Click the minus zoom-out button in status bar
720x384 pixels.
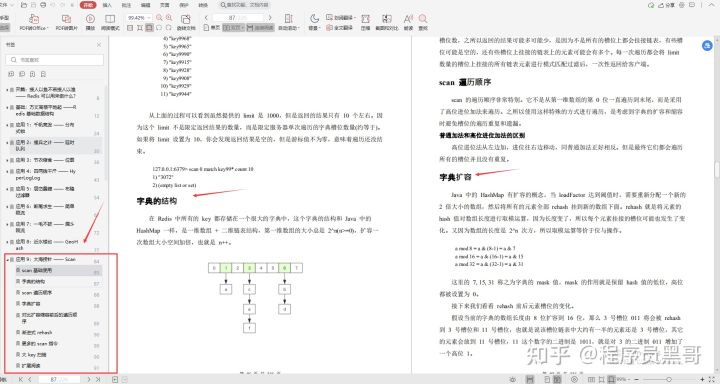click(x=636, y=379)
